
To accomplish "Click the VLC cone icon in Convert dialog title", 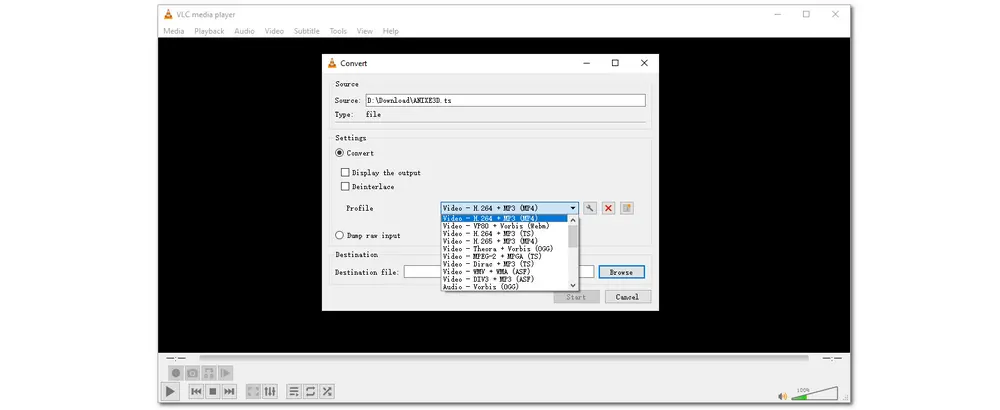I will coord(332,63).
